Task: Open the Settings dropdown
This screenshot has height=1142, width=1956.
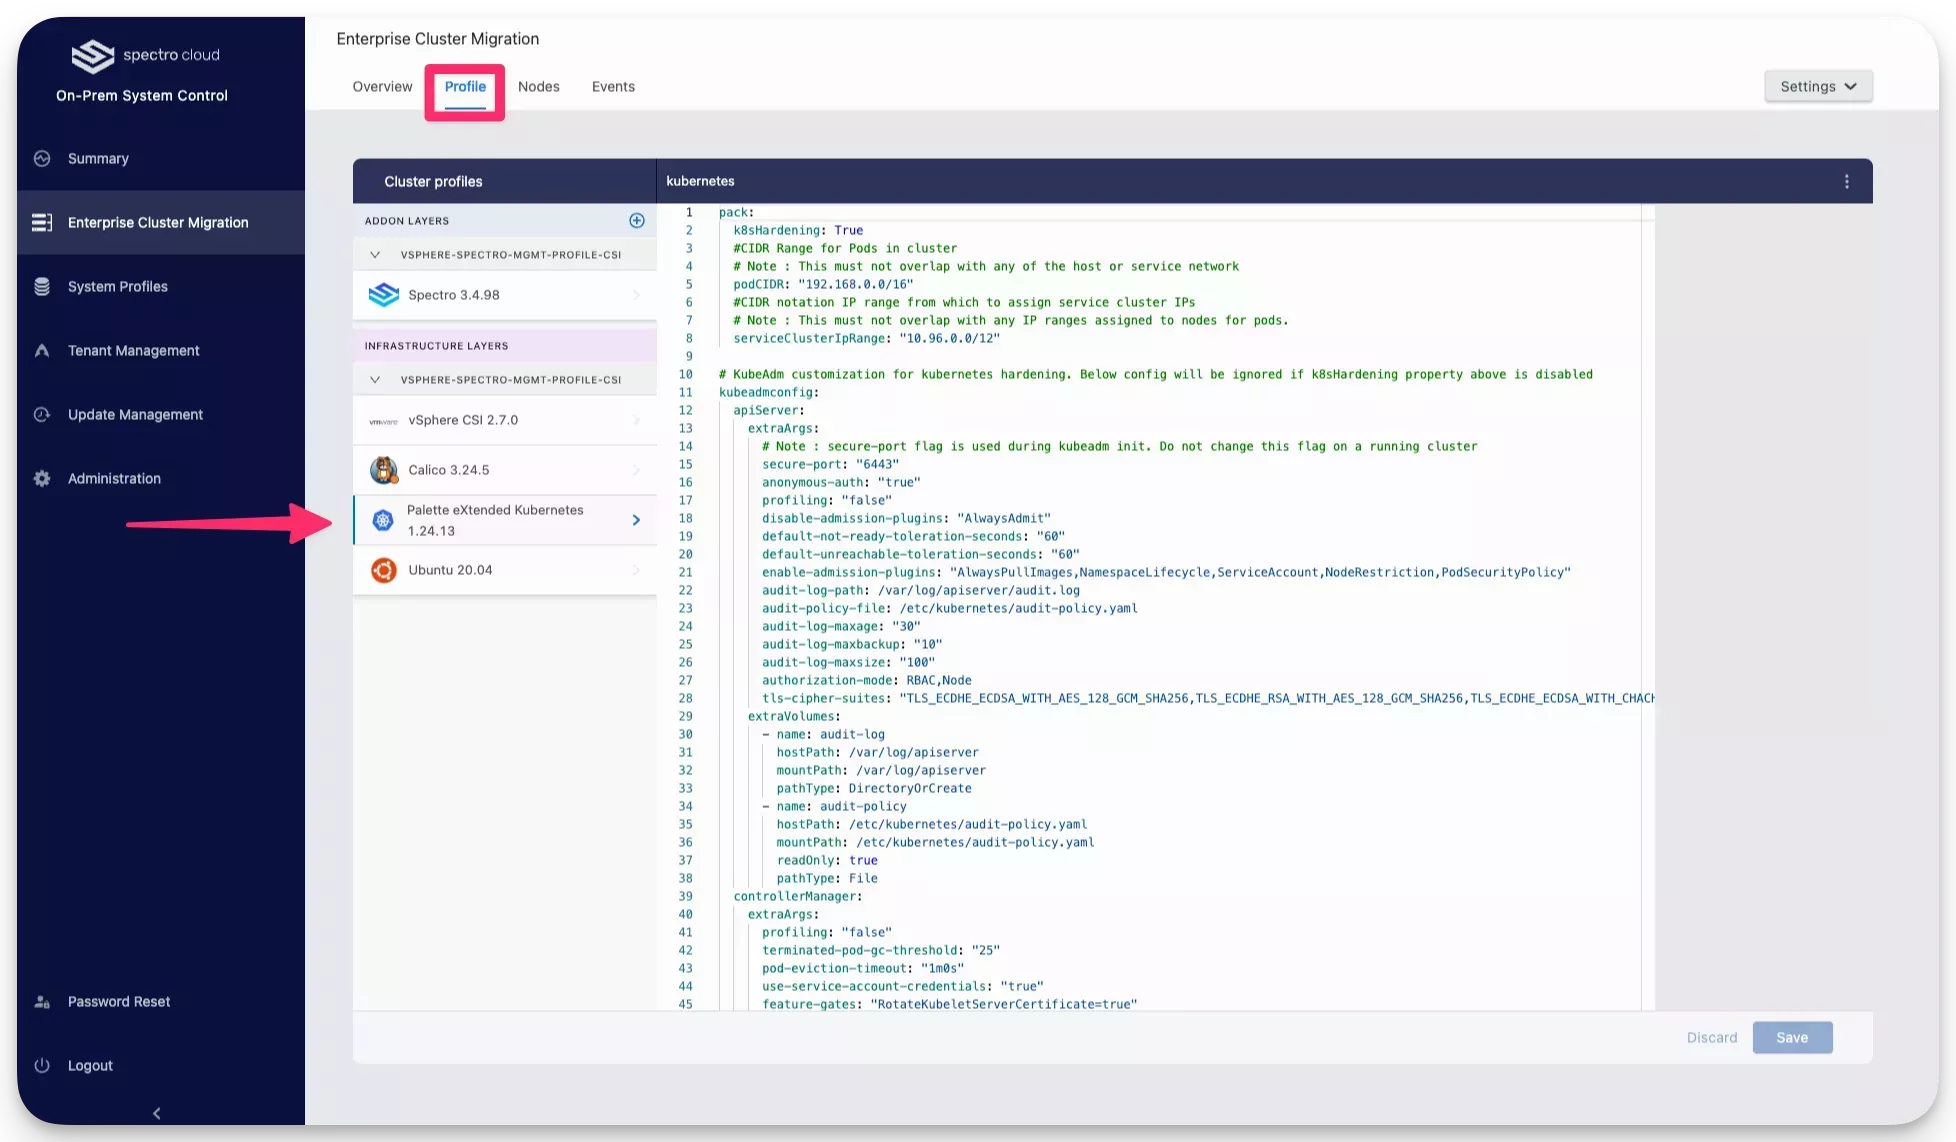Action: coord(1817,86)
